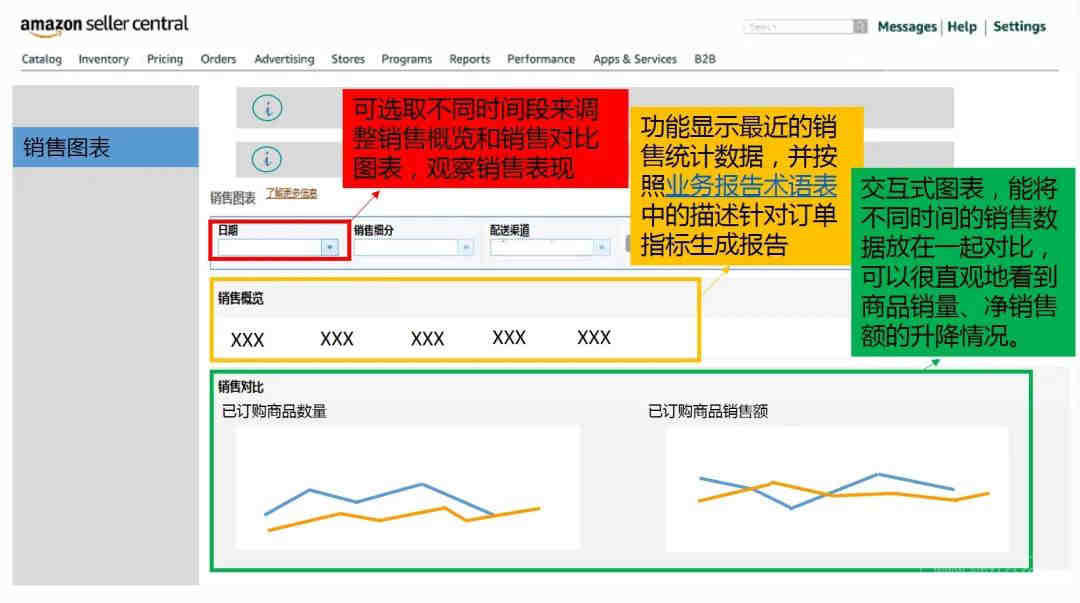Click the 已订购商品数量 chart title
The image size is (1080, 603).
coord(274,411)
